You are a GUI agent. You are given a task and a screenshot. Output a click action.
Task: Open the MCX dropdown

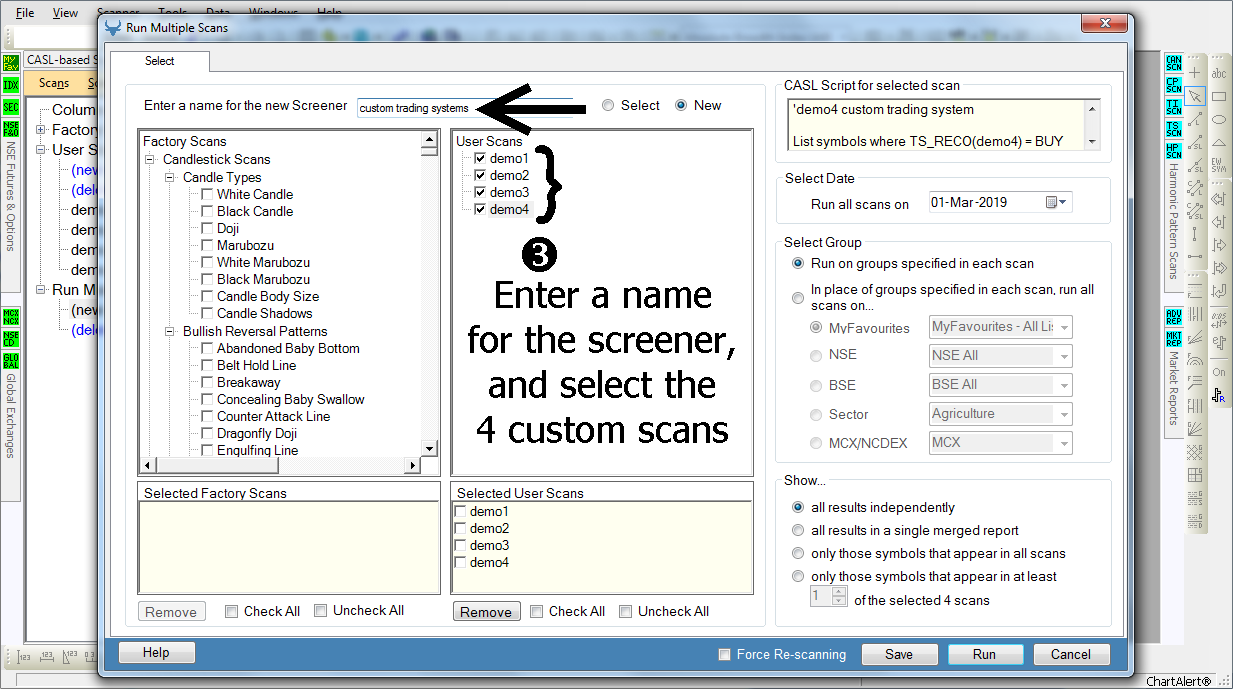point(1000,442)
